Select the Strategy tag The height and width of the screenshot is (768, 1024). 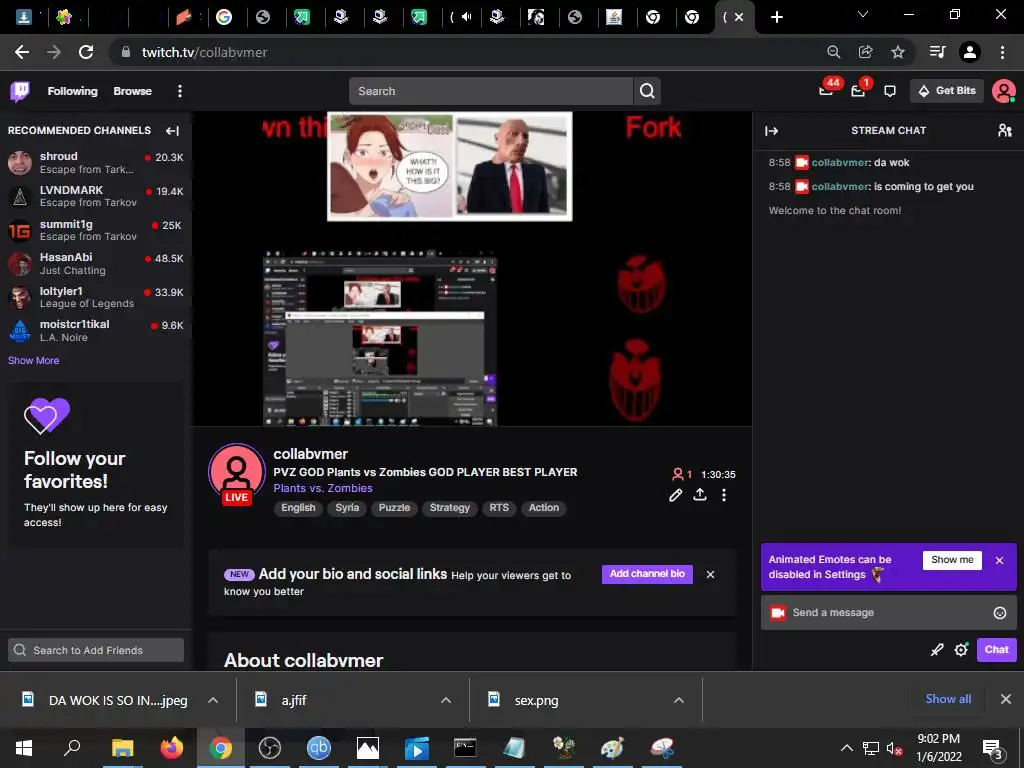450,508
